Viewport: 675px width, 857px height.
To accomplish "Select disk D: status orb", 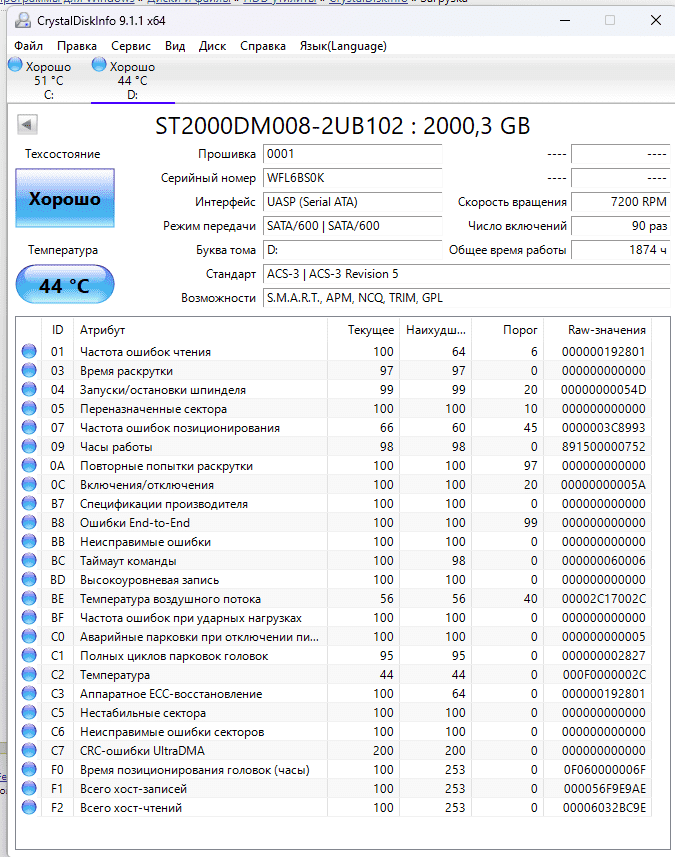I will click(x=99, y=66).
